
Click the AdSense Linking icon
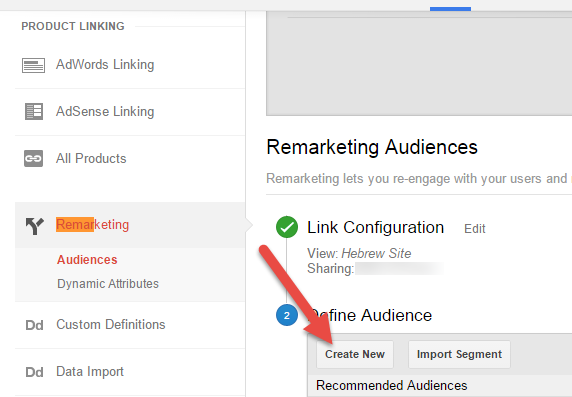click(x=34, y=111)
